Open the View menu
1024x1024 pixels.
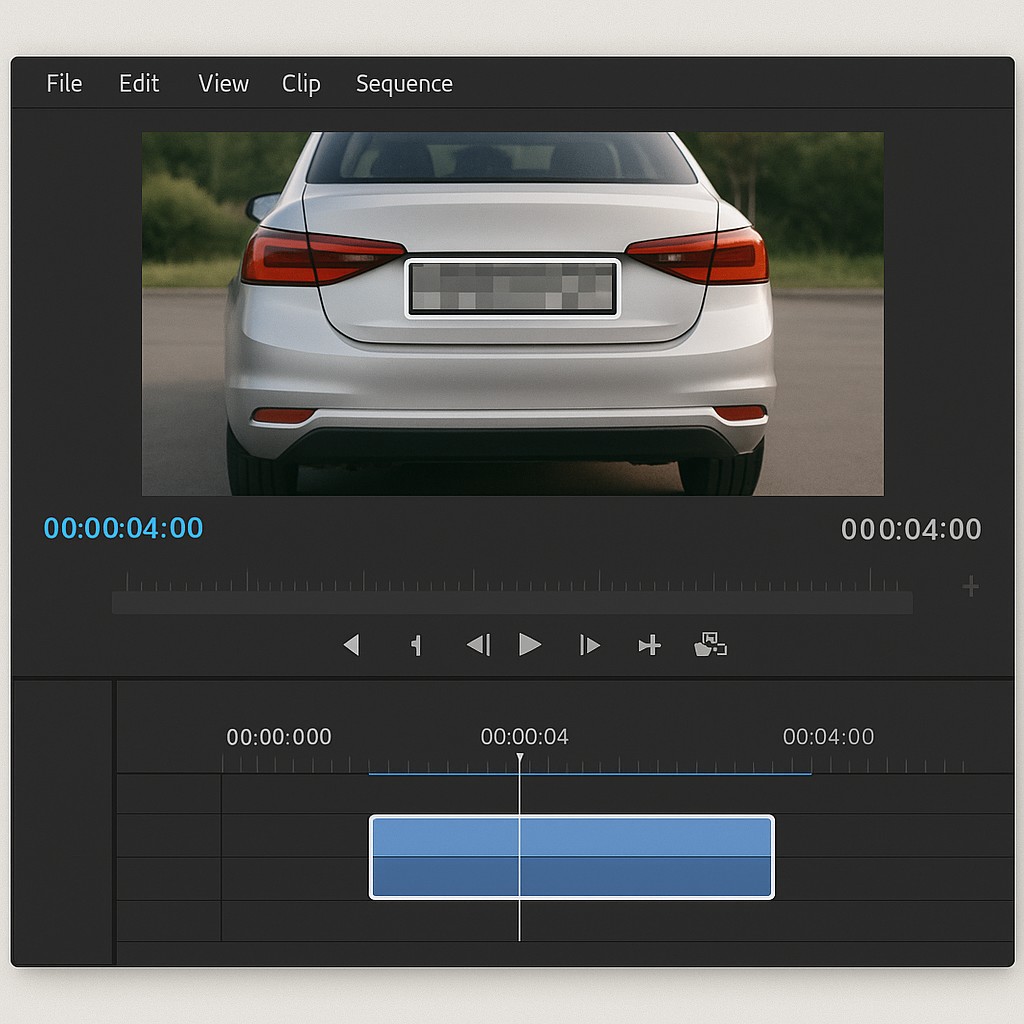pyautogui.click(x=223, y=84)
